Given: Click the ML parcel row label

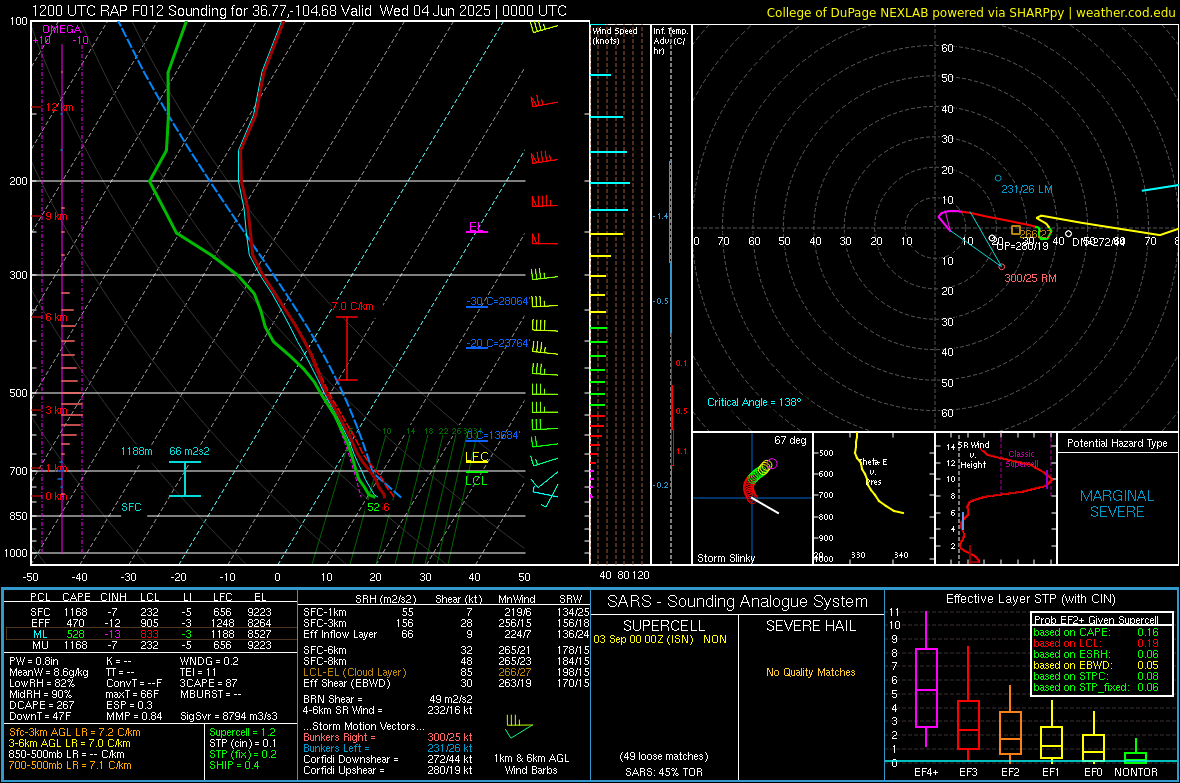Looking at the screenshot, I should [x=40, y=634].
